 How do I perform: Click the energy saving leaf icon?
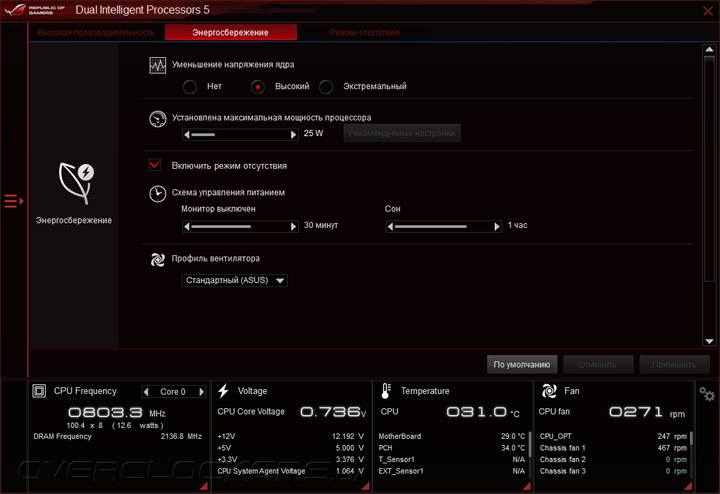point(76,183)
